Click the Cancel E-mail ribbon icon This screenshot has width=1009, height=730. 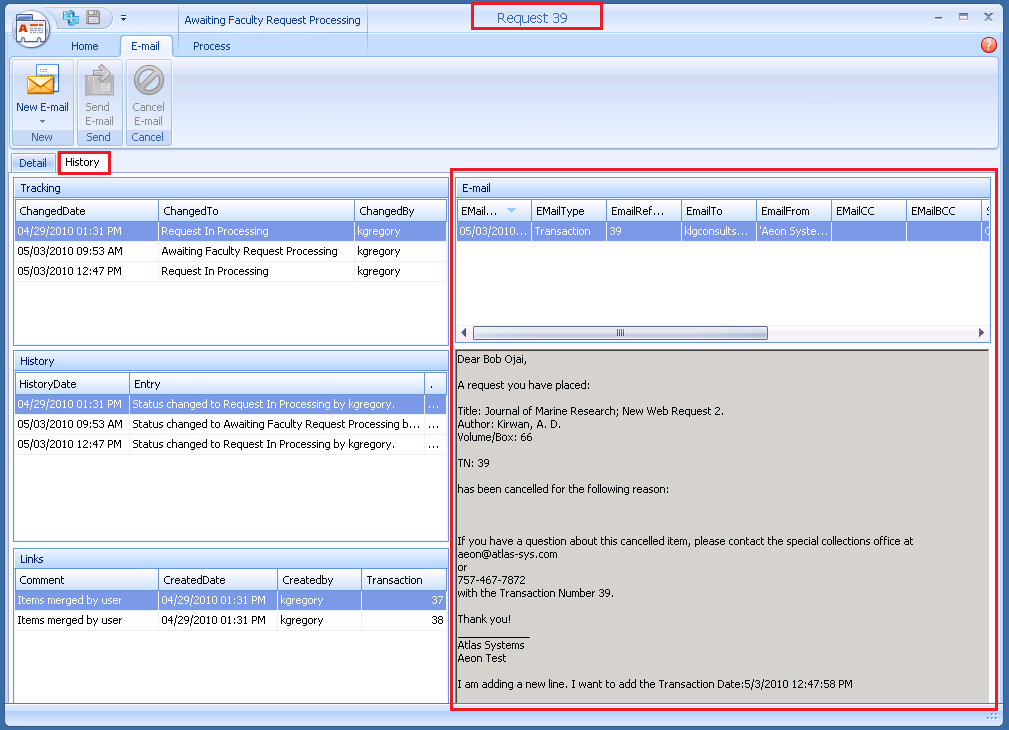(148, 83)
